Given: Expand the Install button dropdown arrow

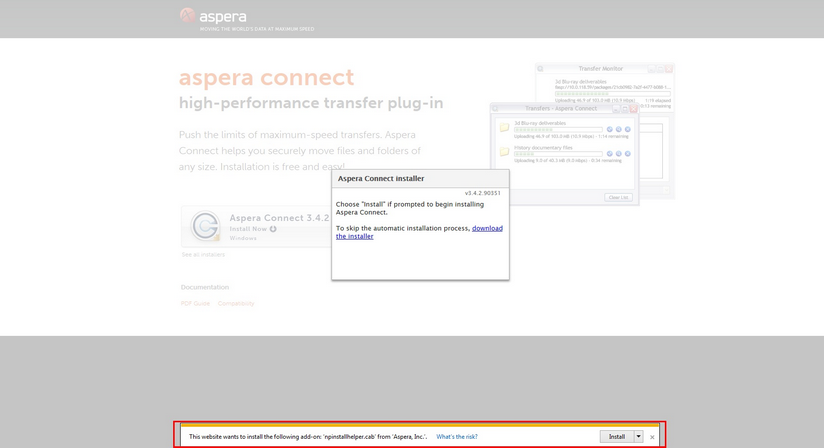Looking at the screenshot, I should point(639,437).
